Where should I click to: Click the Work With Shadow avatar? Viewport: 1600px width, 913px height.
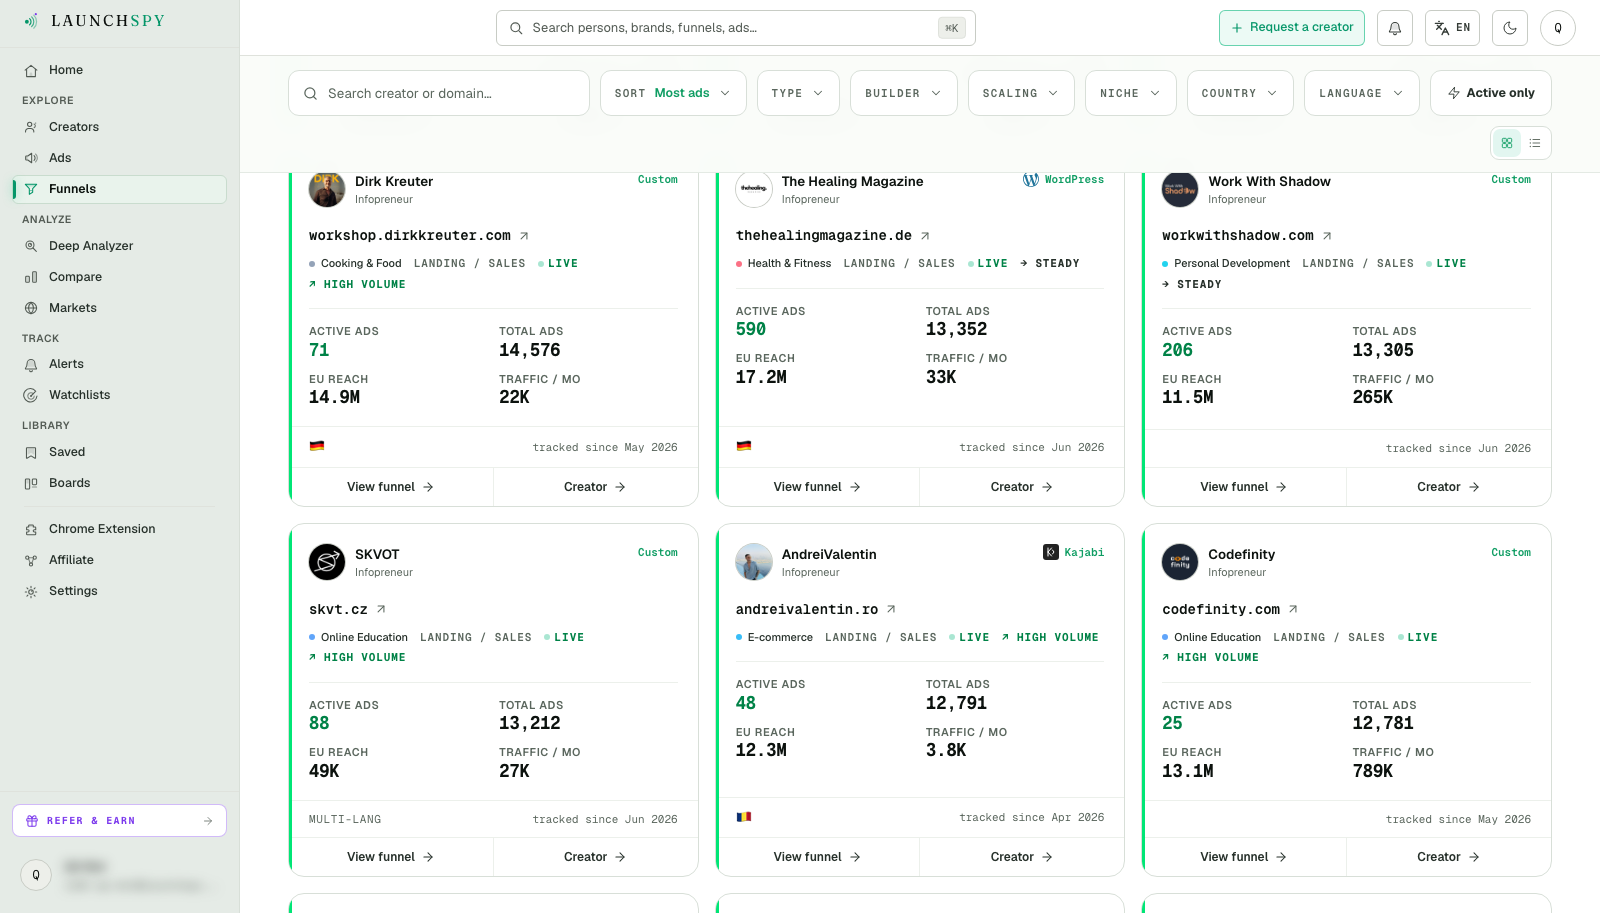[1180, 189]
